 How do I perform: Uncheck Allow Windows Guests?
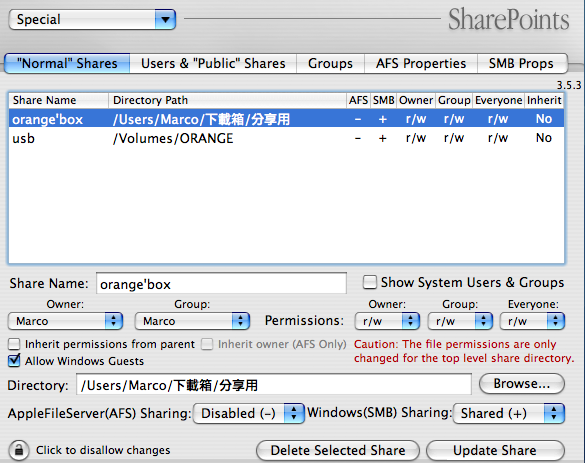pos(14,361)
